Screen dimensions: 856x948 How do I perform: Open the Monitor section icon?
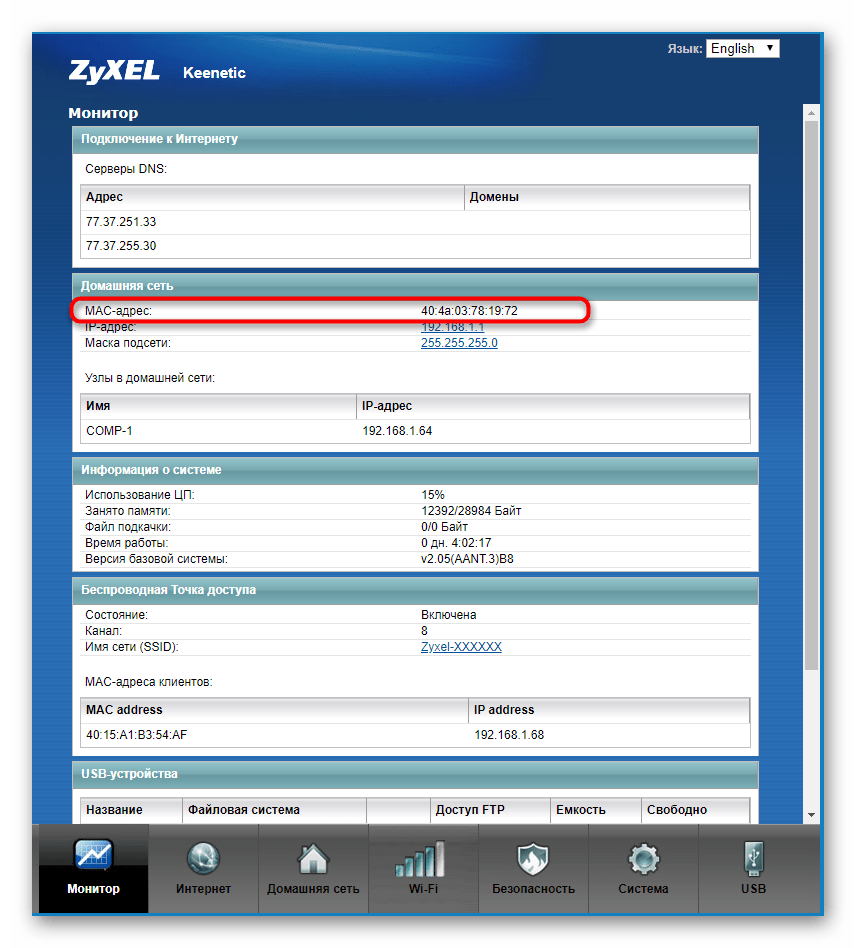[93, 858]
